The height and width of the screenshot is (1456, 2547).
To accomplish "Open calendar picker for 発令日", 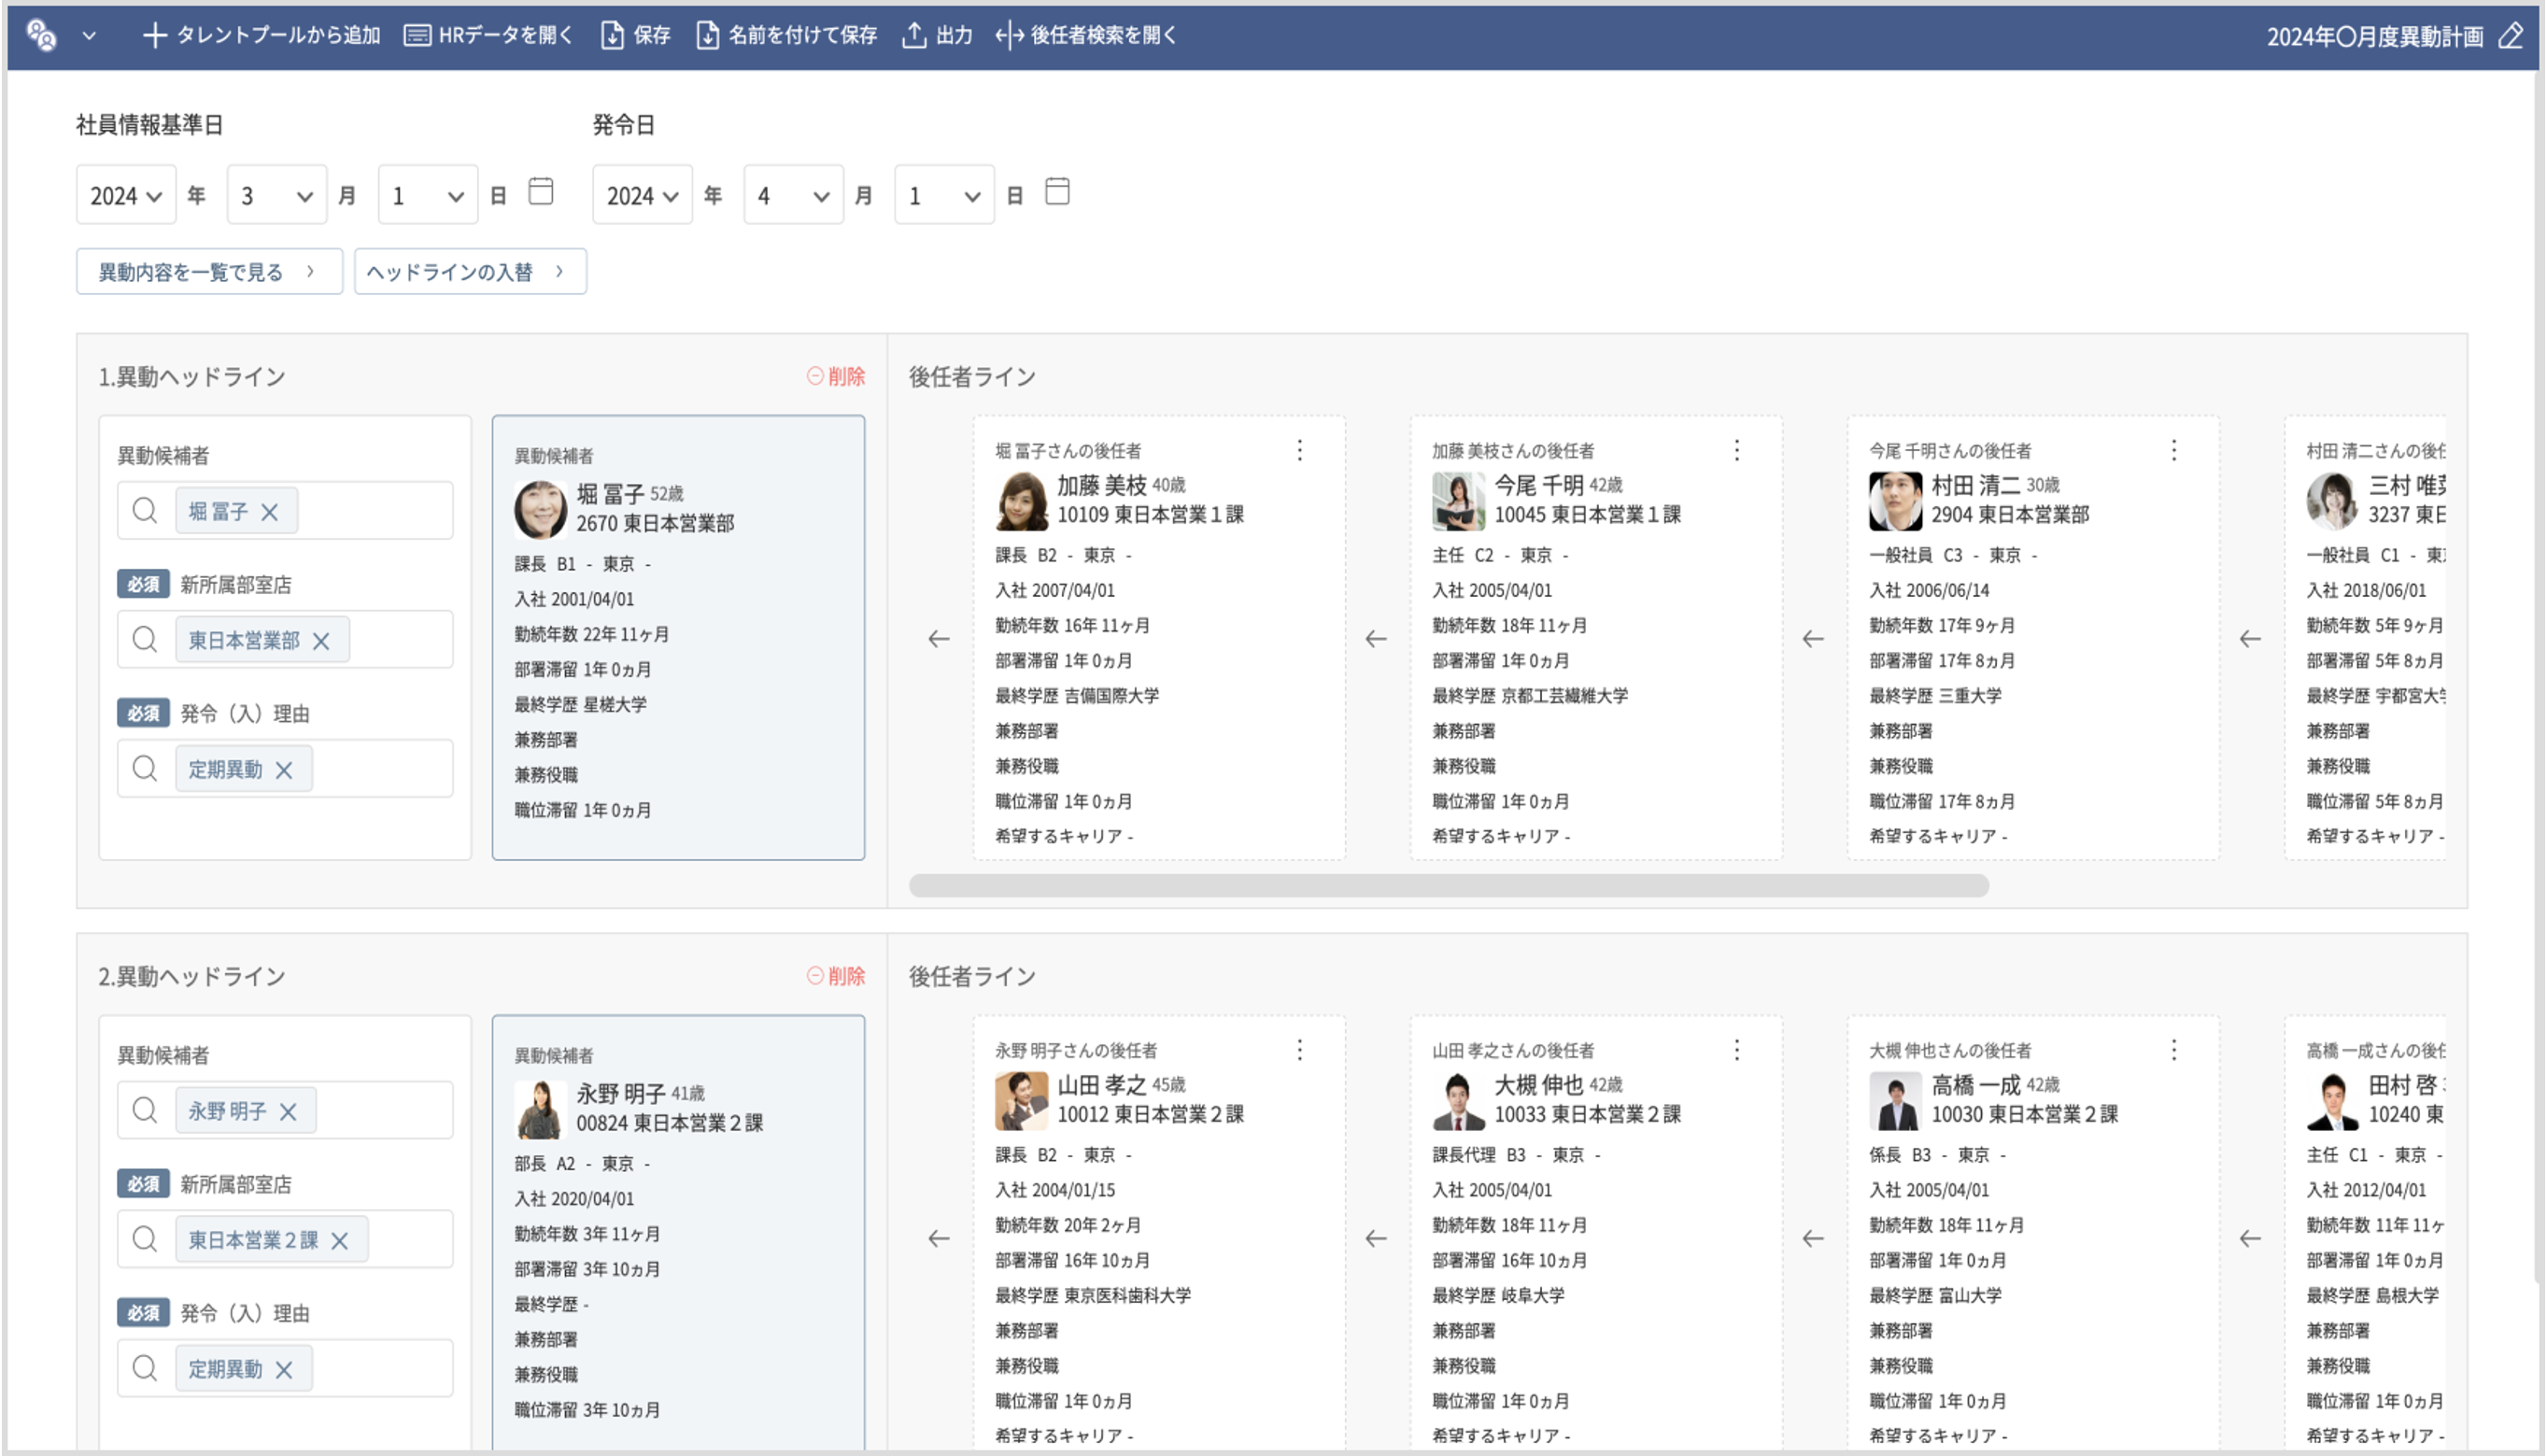I will point(1057,191).
